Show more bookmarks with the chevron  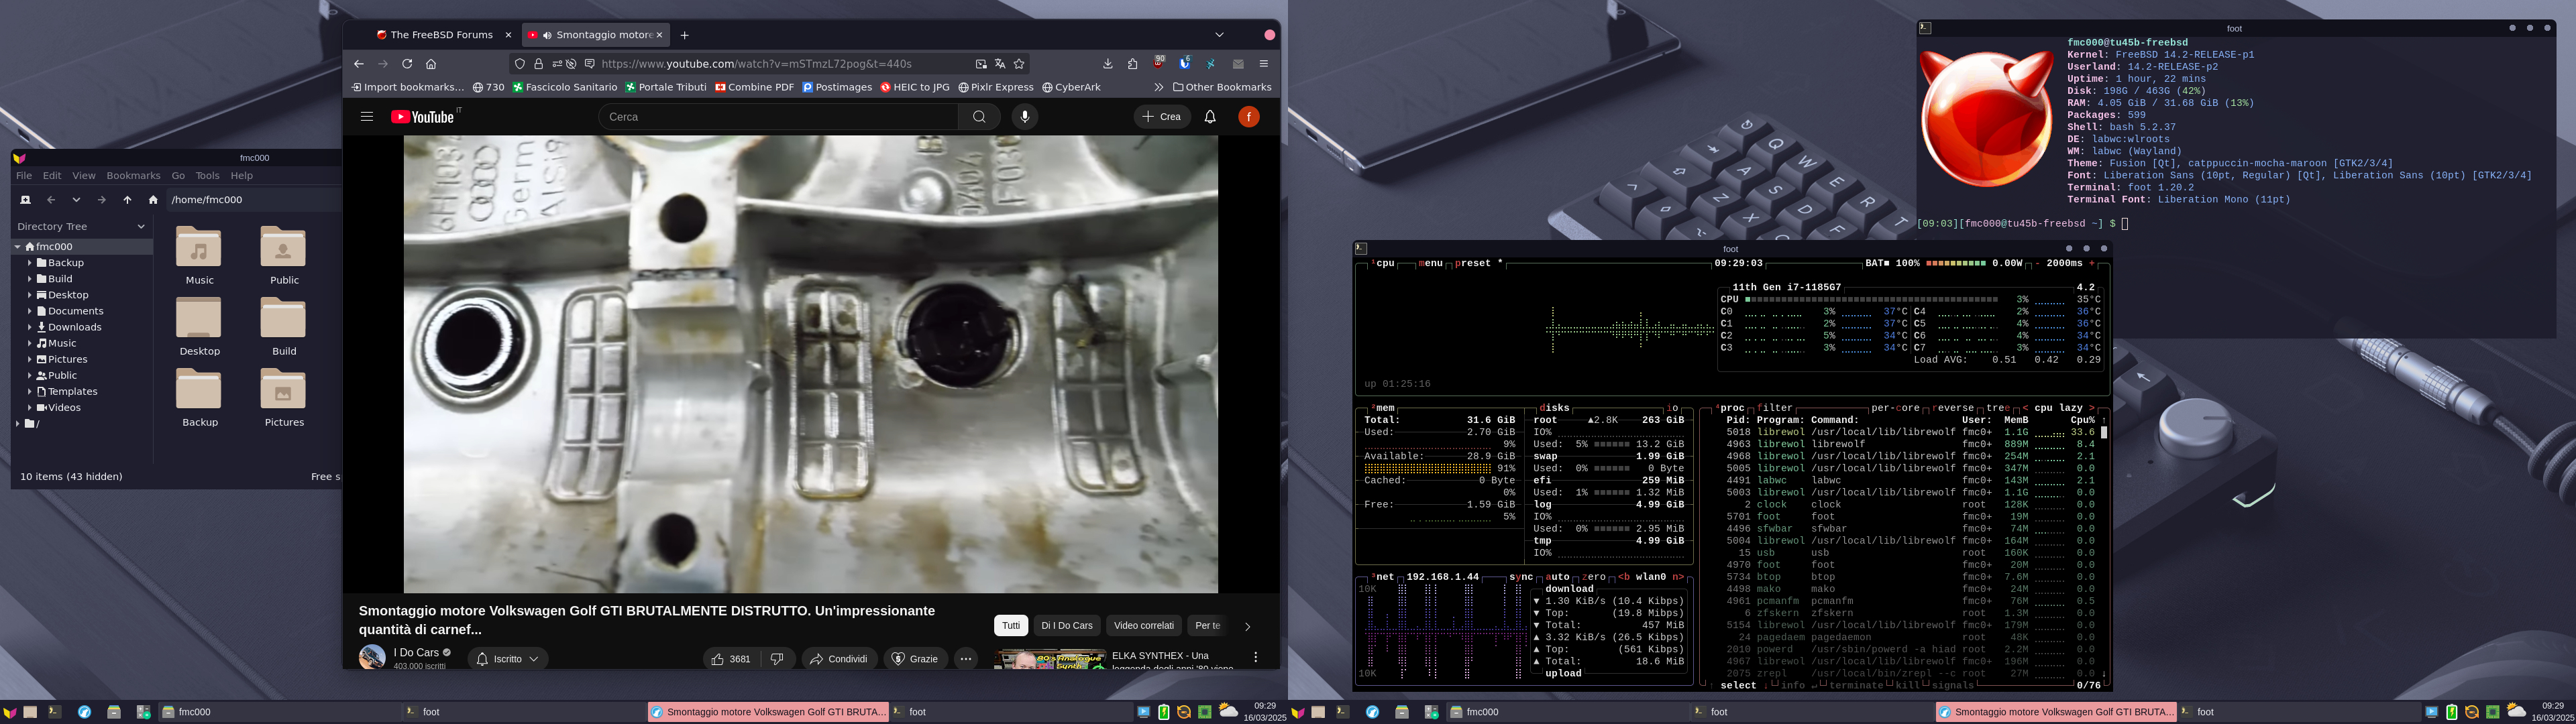(1159, 87)
